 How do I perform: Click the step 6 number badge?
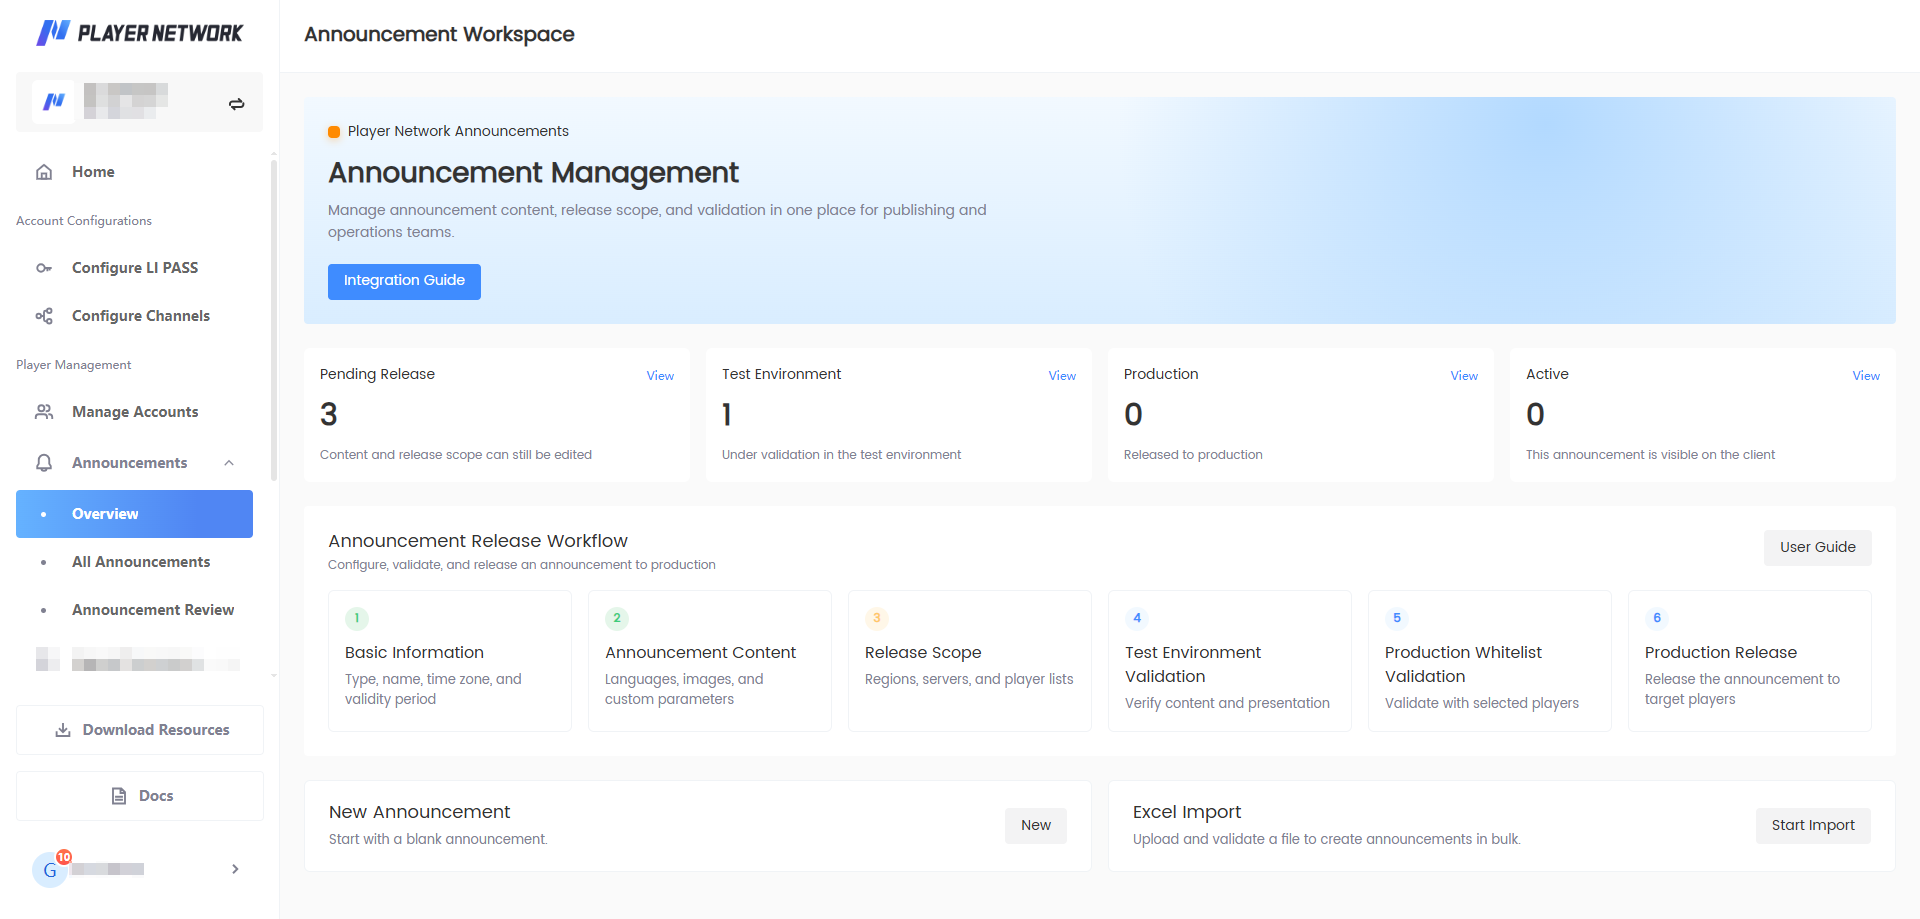point(1657,618)
